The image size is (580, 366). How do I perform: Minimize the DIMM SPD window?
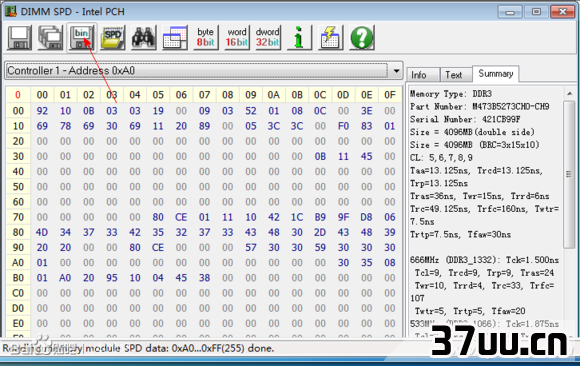coord(510,12)
